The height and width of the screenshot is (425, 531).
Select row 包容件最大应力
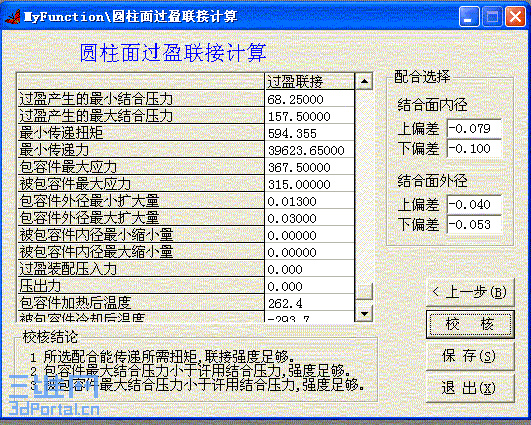186,167
